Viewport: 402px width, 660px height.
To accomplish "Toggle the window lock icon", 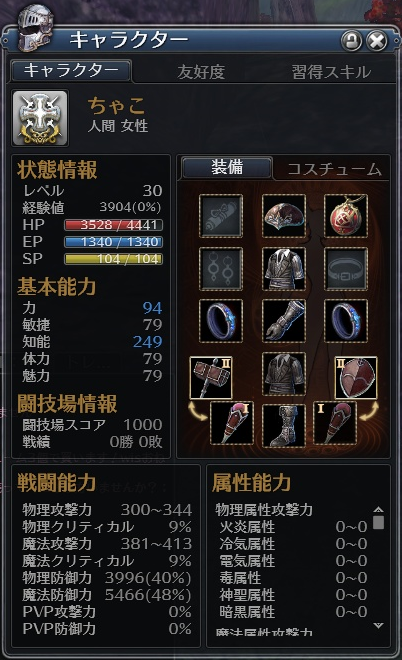I will (351, 41).
